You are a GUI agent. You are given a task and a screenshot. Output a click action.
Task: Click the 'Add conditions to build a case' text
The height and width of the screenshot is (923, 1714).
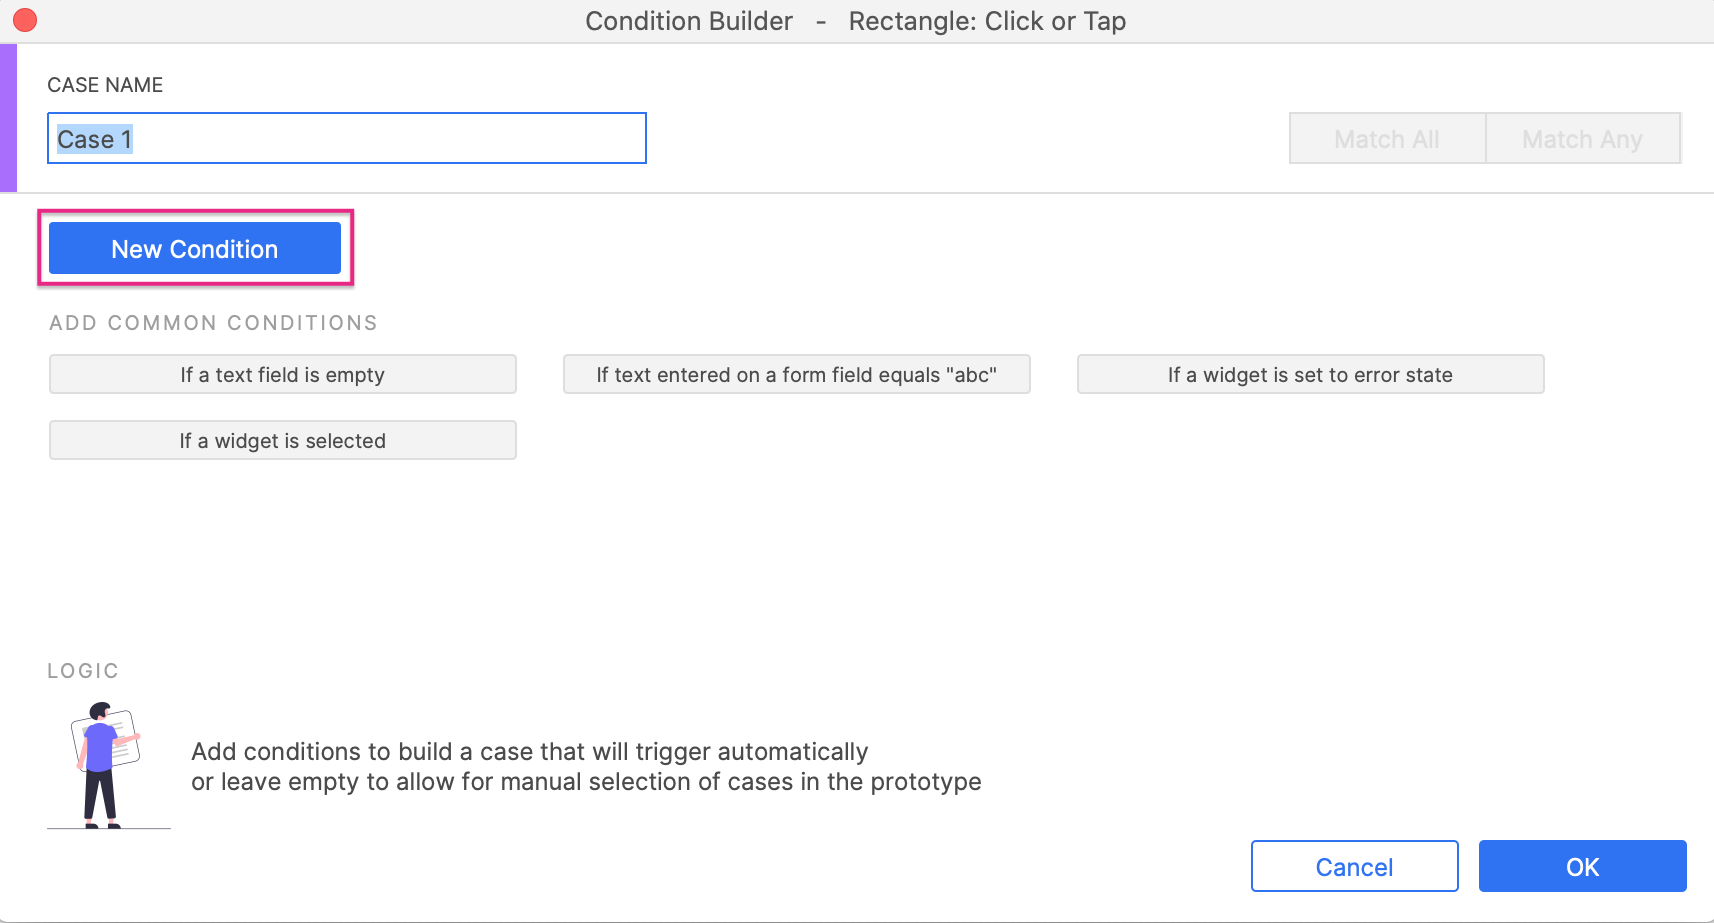click(x=529, y=752)
